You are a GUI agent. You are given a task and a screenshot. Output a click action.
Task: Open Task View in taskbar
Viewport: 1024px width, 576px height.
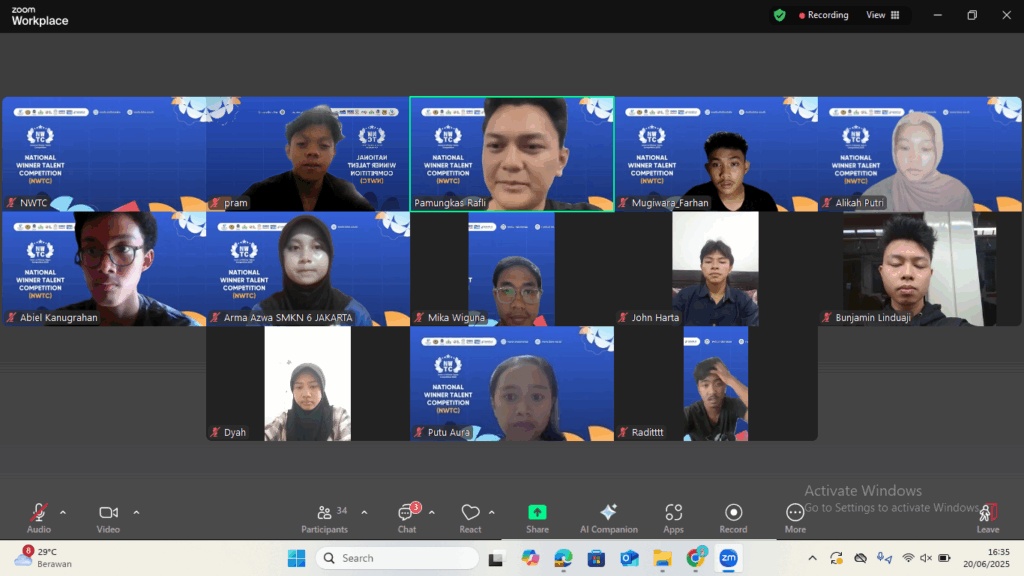tap(496, 558)
